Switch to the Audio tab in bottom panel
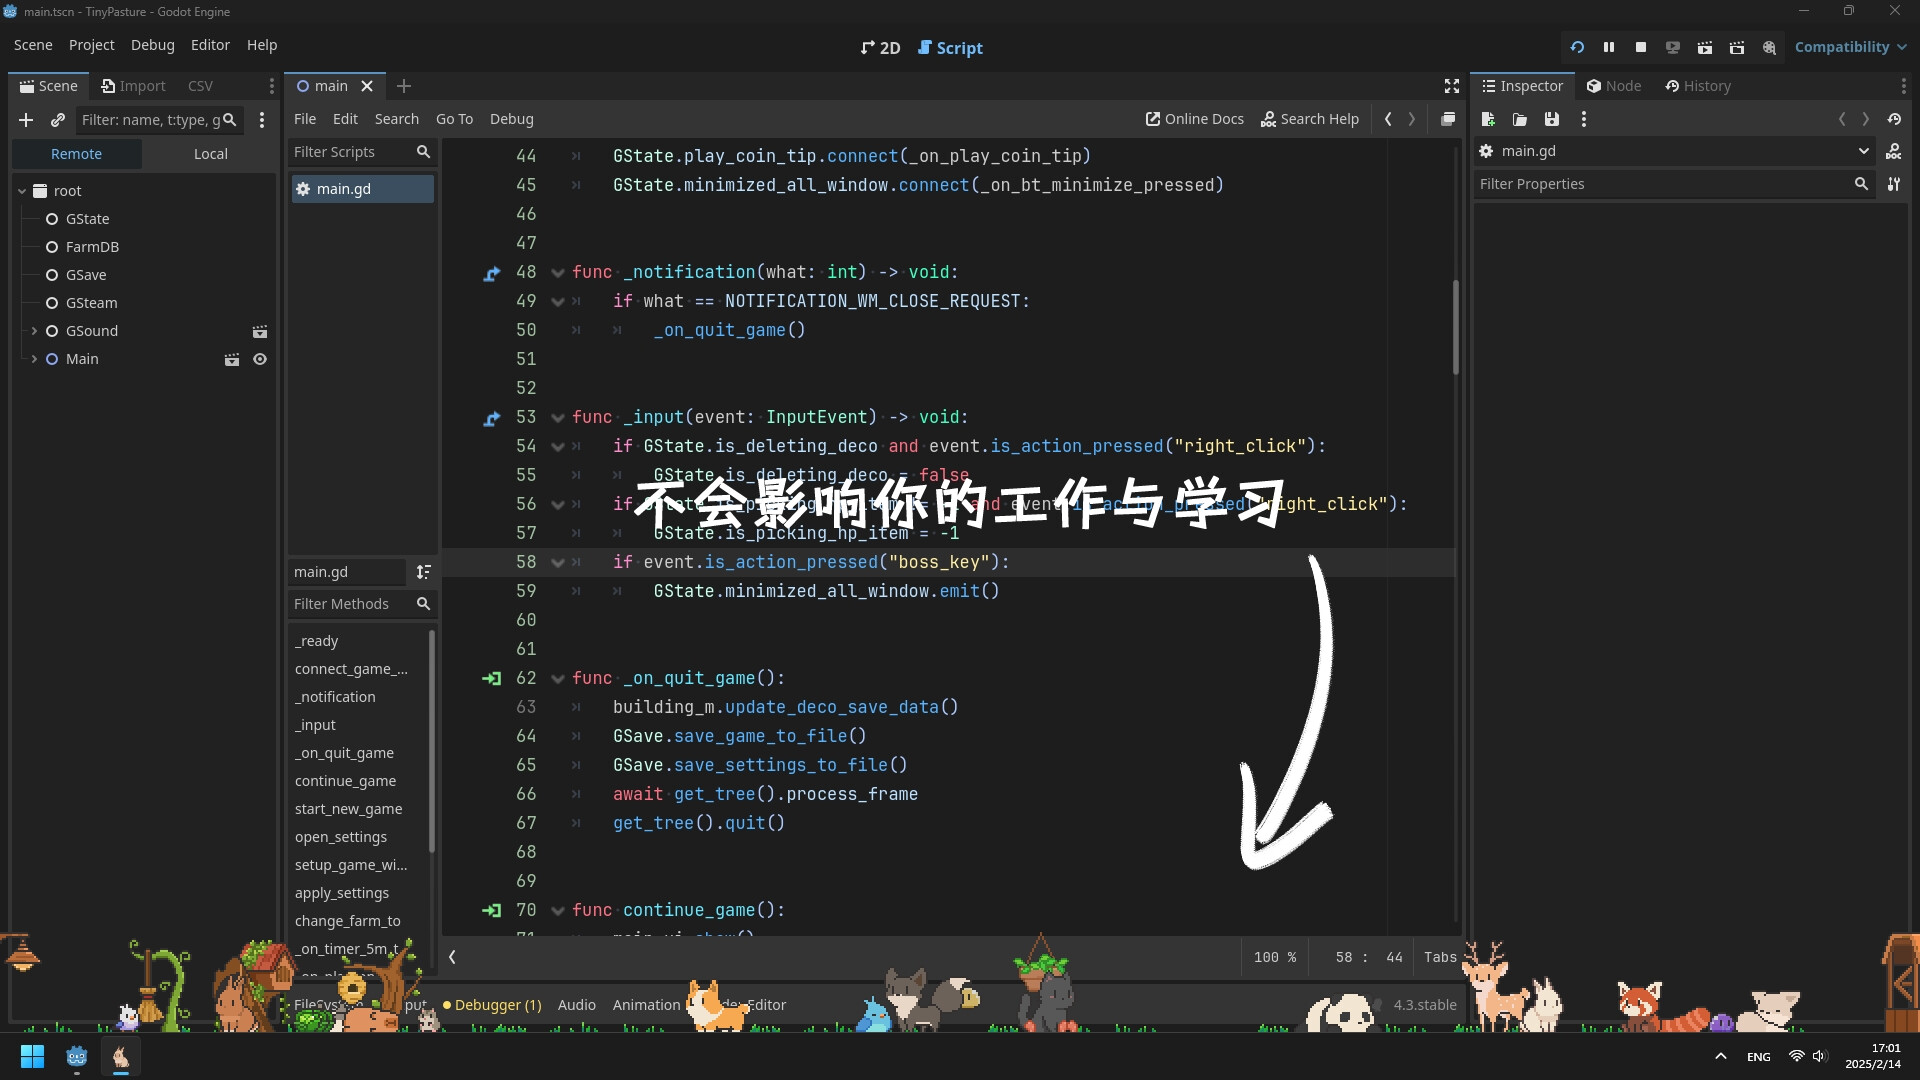1920x1080 pixels. (x=576, y=1004)
